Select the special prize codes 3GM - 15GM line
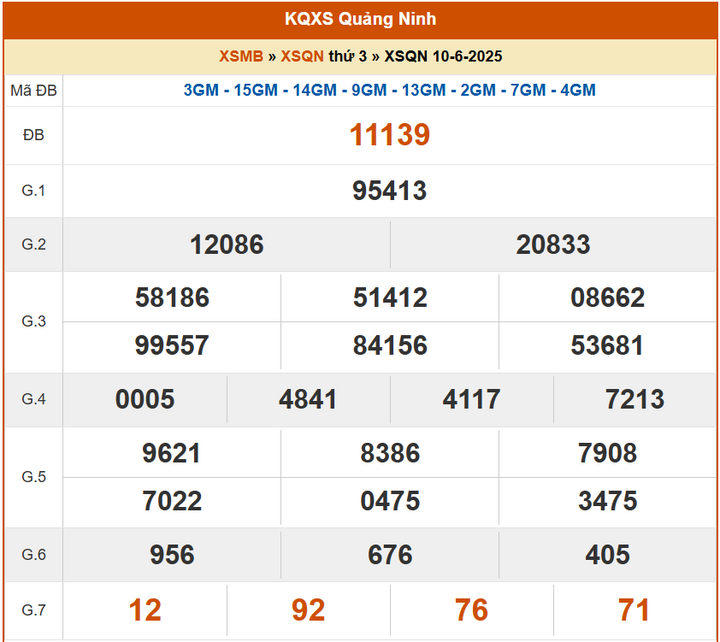Viewport: 720px width, 642px height. [389, 90]
